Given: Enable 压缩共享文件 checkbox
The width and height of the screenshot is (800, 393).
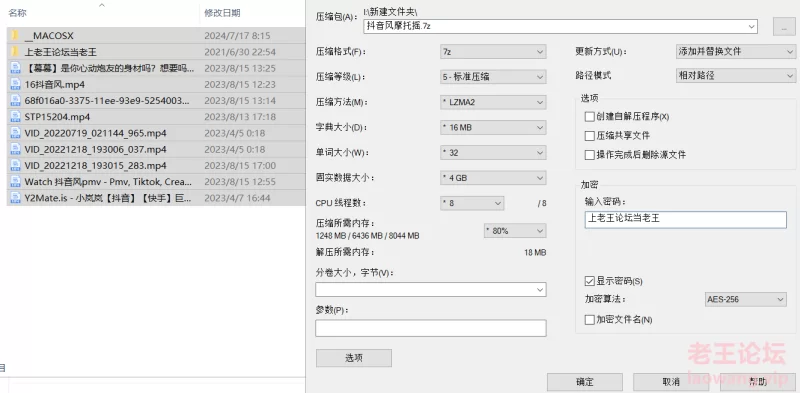Looking at the screenshot, I should pyautogui.click(x=590, y=136).
